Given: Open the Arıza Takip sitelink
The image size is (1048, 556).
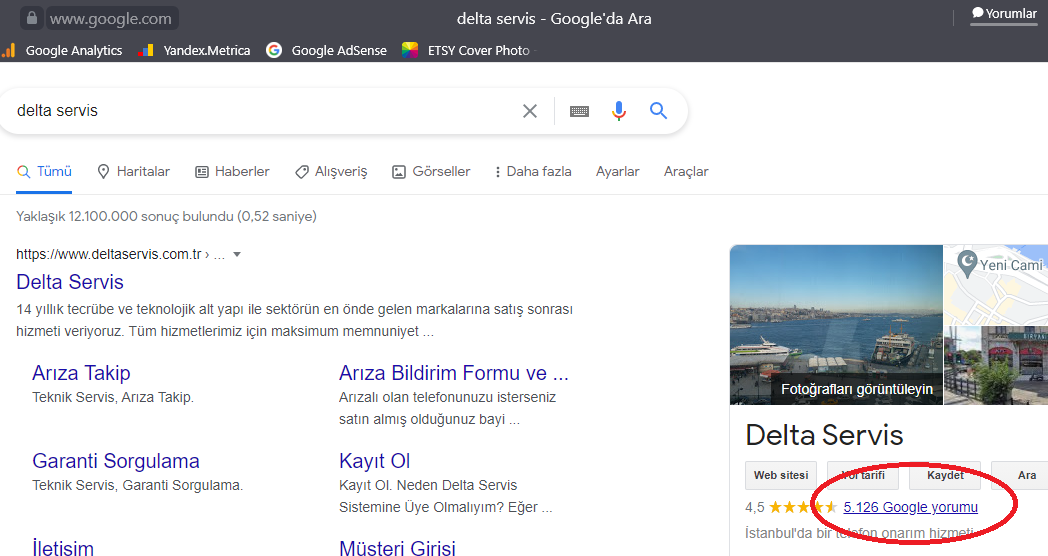Looking at the screenshot, I should coord(82,373).
